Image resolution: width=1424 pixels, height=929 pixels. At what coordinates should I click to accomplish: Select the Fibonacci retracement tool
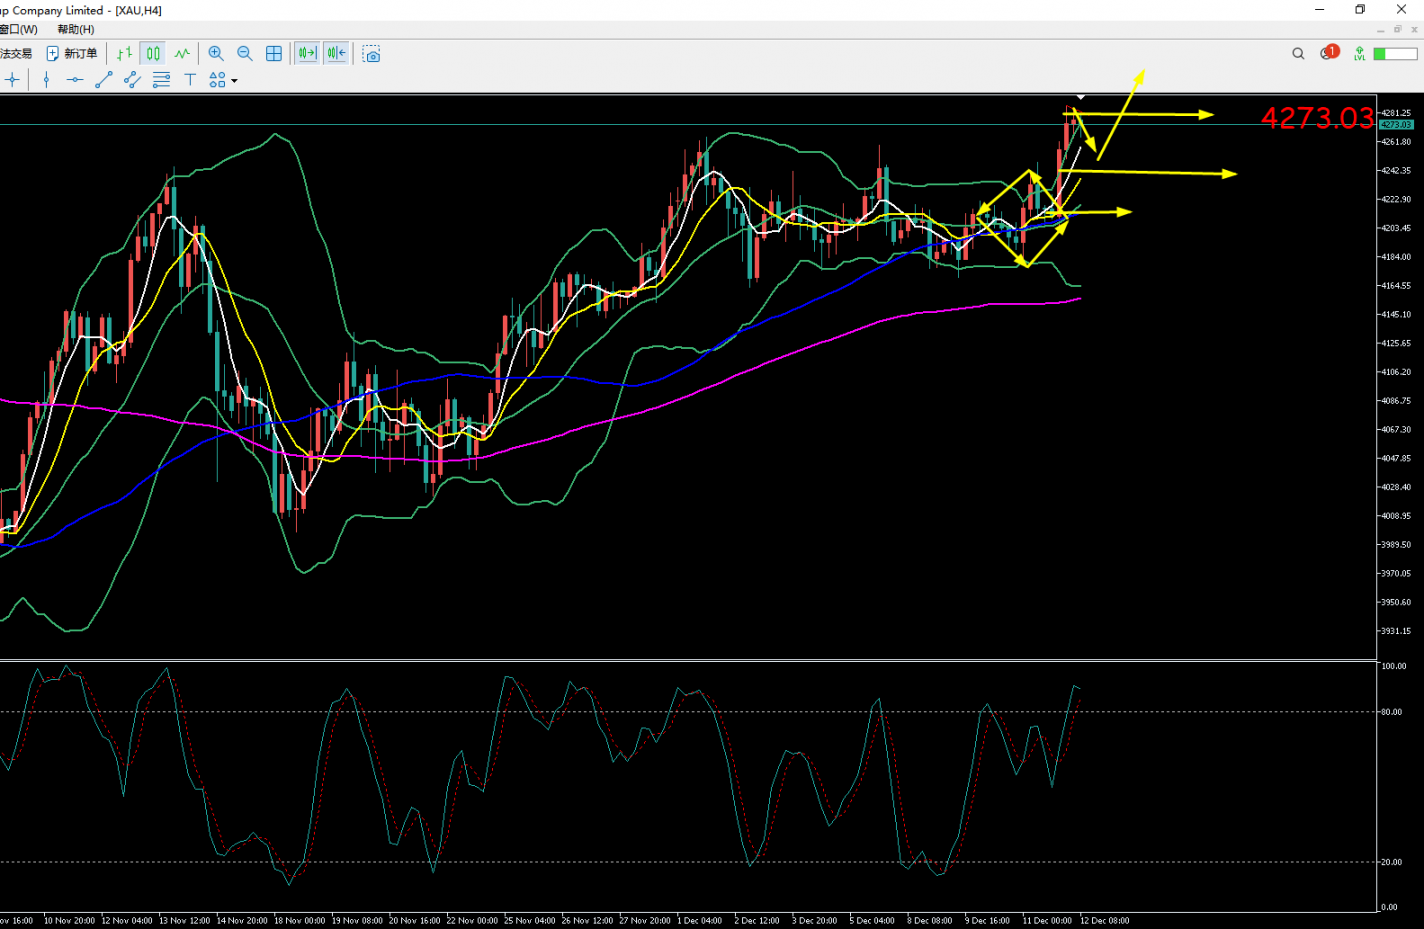coord(161,80)
